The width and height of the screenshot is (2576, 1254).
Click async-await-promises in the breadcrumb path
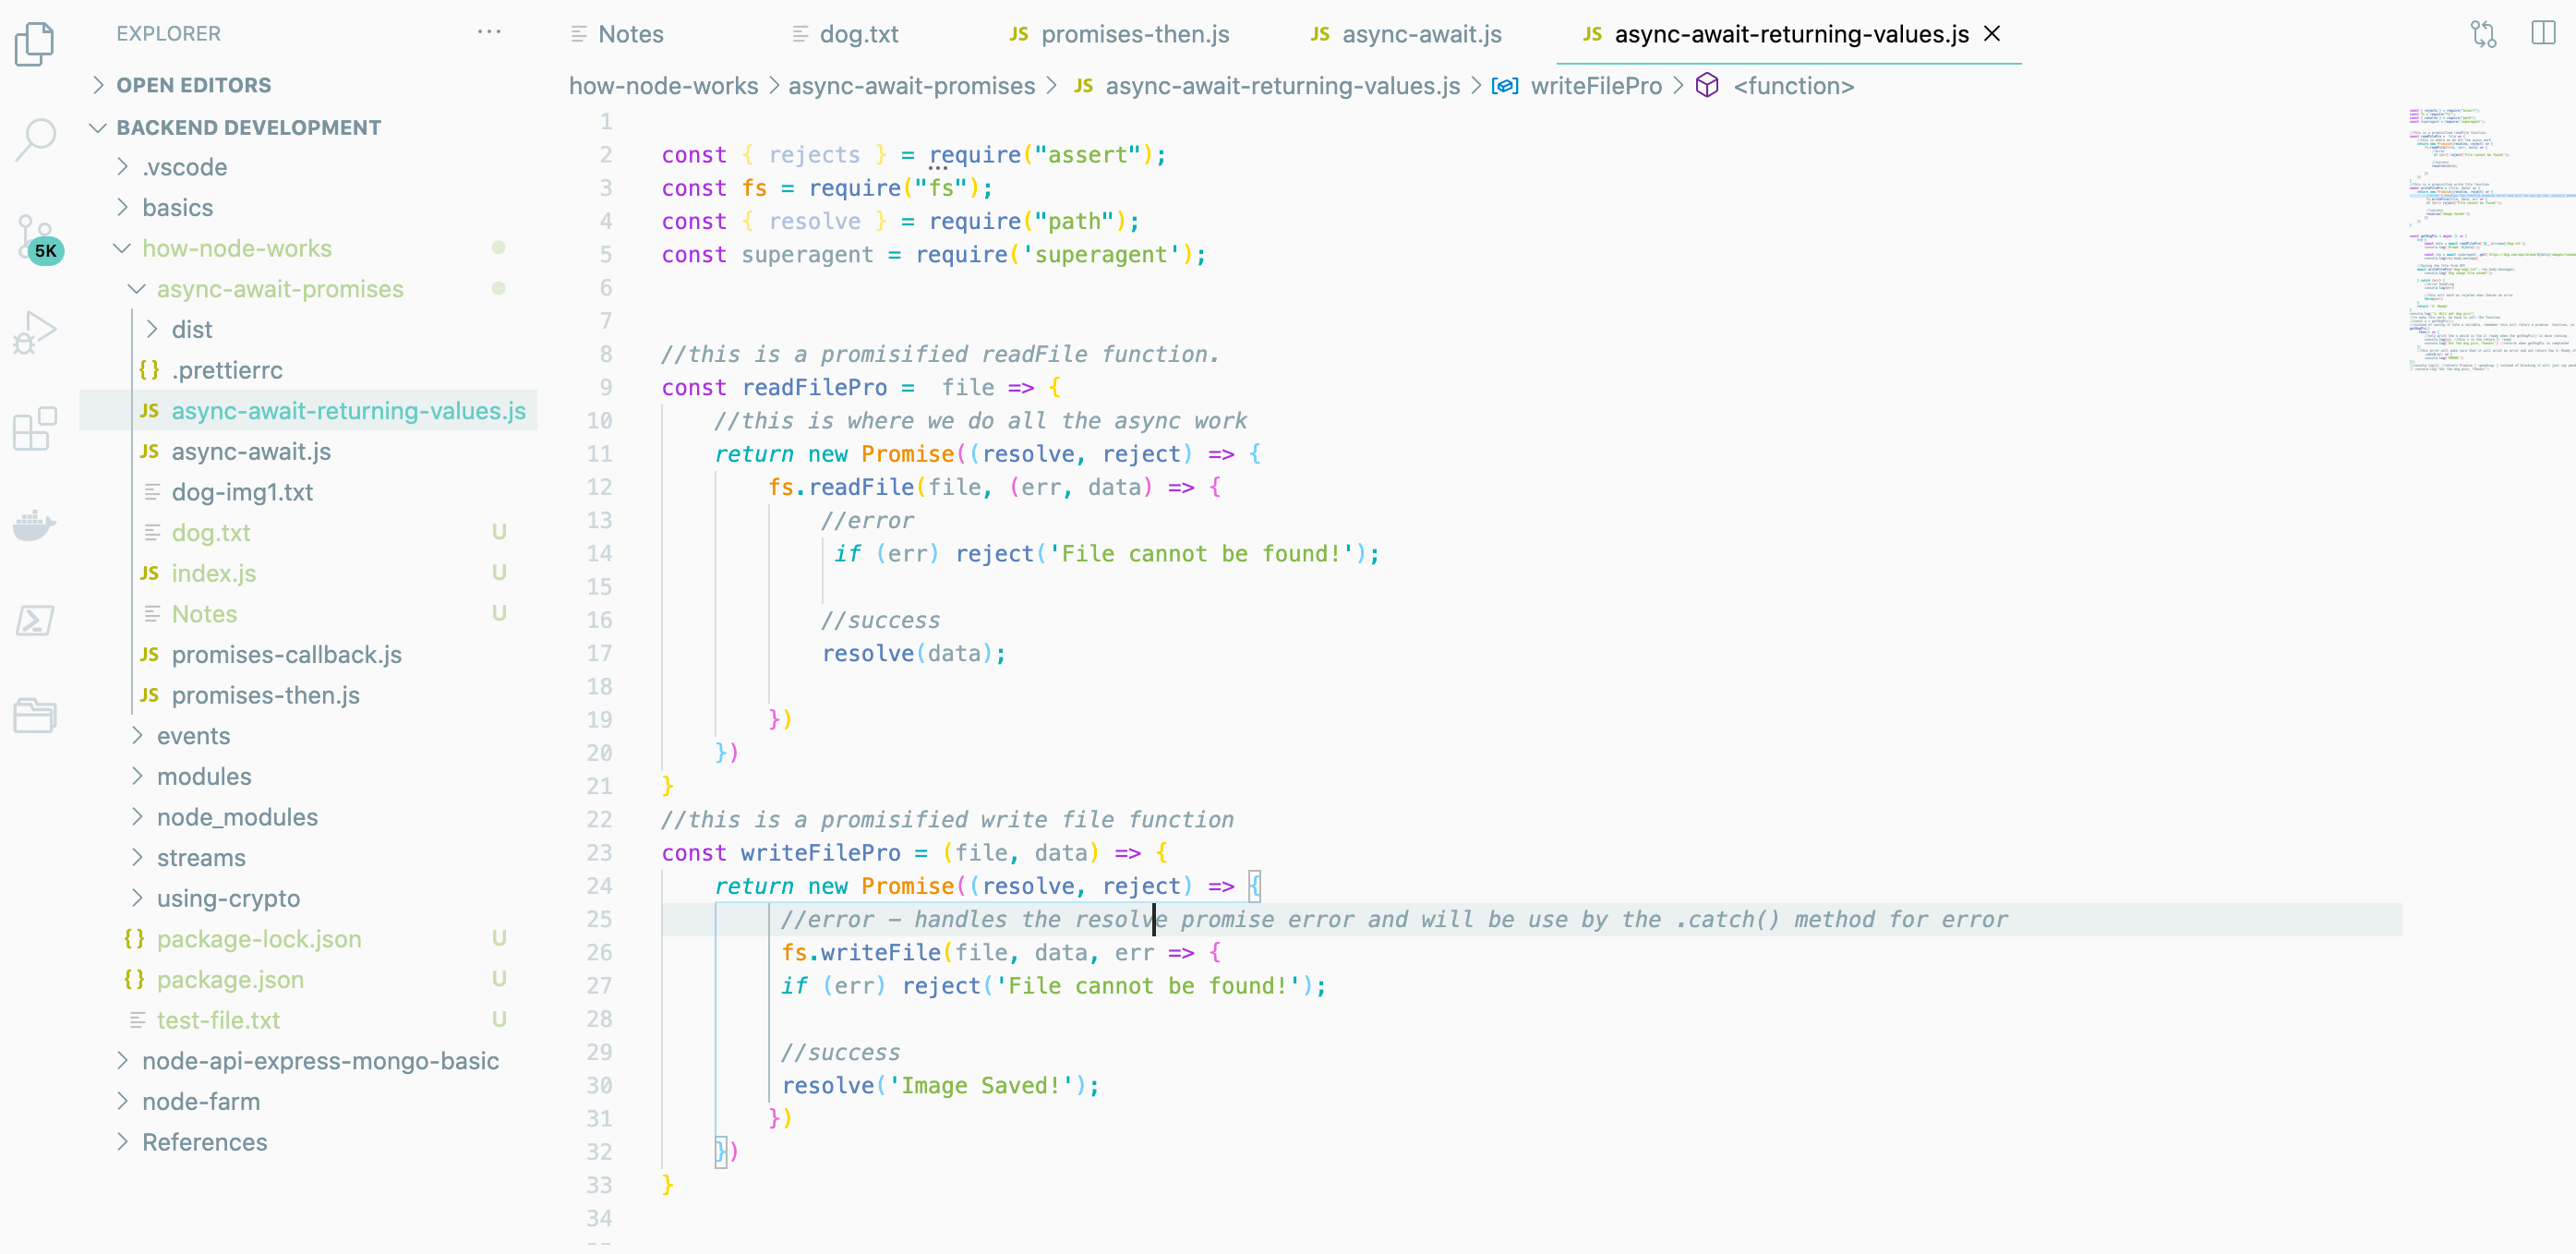pyautogui.click(x=911, y=86)
